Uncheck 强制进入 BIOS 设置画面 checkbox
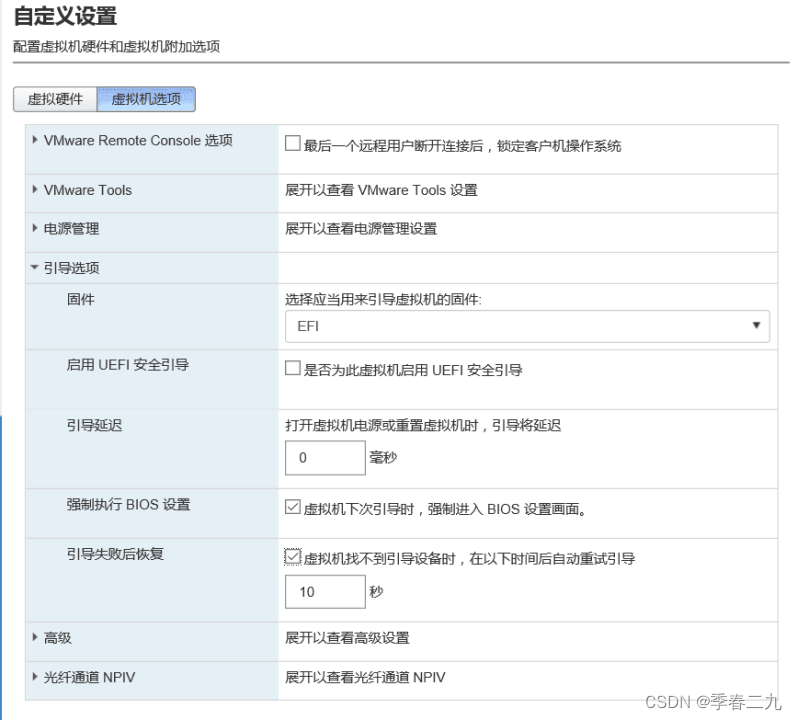The width and height of the screenshot is (797, 720). (x=292, y=507)
